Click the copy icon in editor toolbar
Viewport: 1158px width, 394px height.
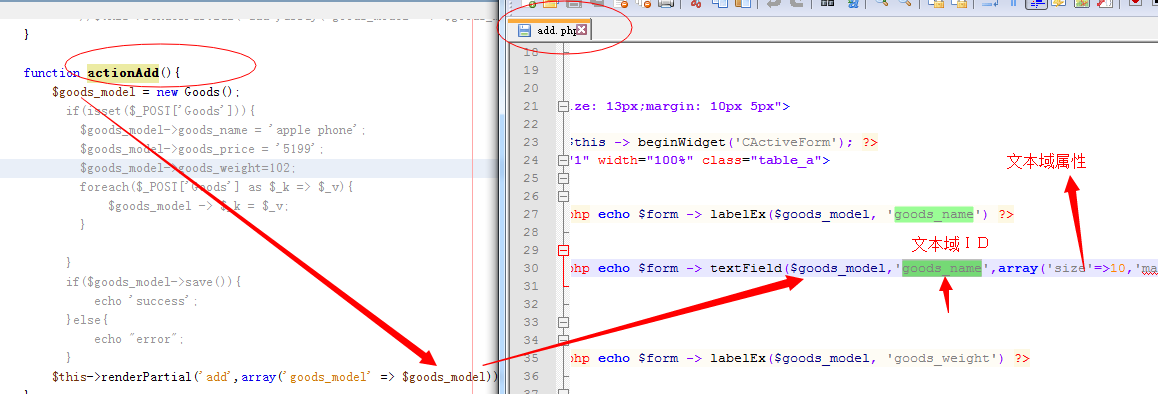point(719,4)
